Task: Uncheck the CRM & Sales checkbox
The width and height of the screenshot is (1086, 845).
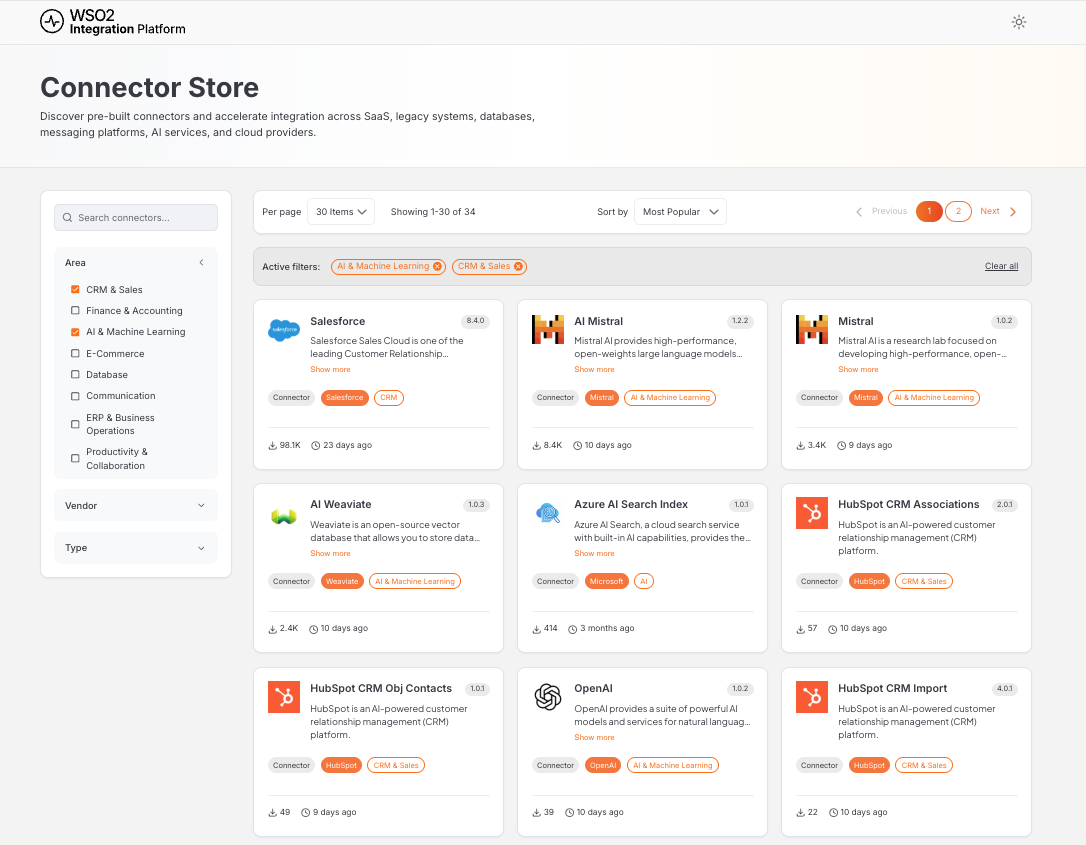Action: pyautogui.click(x=75, y=290)
